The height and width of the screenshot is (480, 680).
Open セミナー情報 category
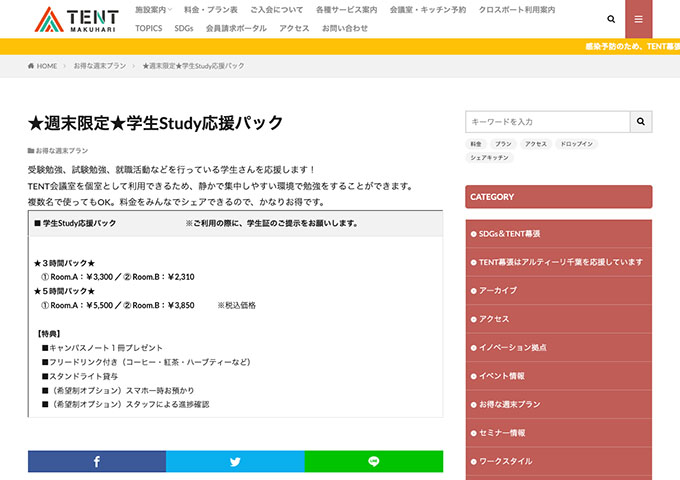tap(559, 433)
